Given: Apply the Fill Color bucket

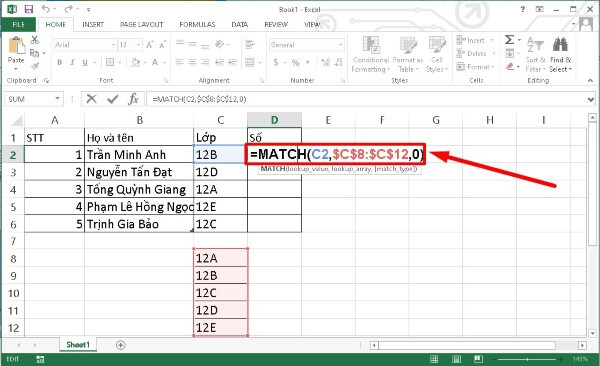Looking at the screenshot, I should 135,62.
